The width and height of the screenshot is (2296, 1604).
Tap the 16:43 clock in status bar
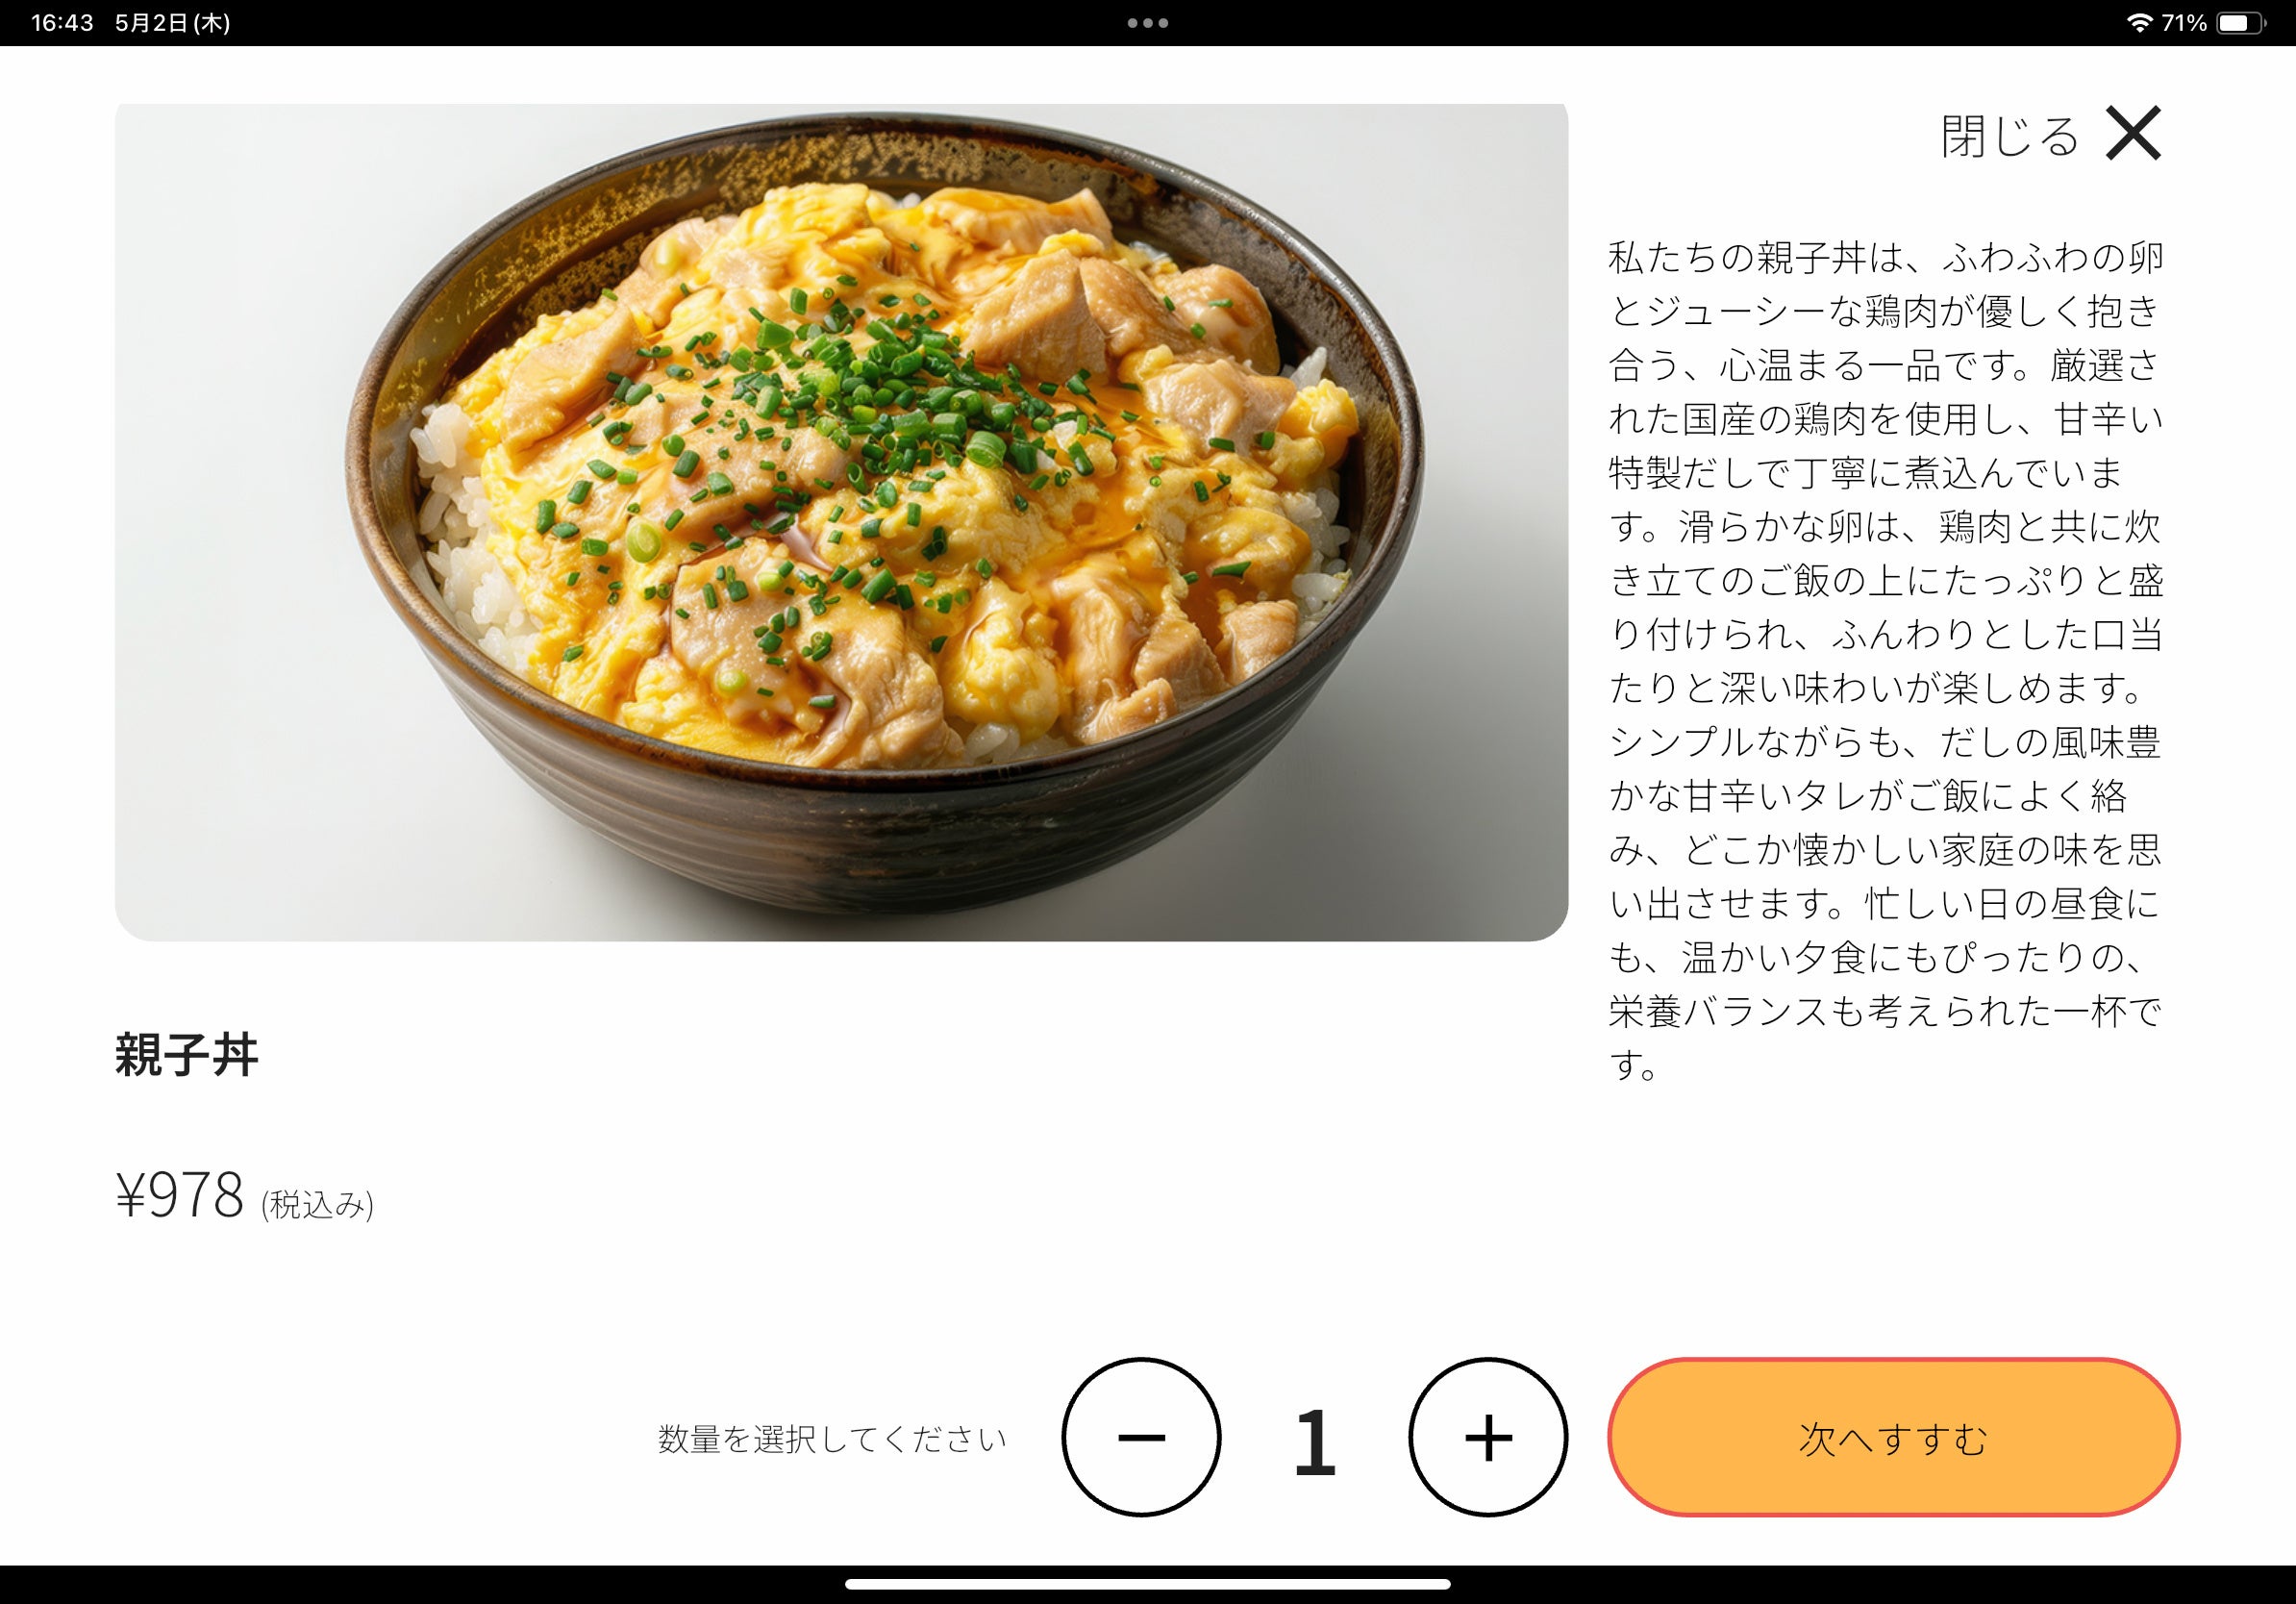click(62, 22)
